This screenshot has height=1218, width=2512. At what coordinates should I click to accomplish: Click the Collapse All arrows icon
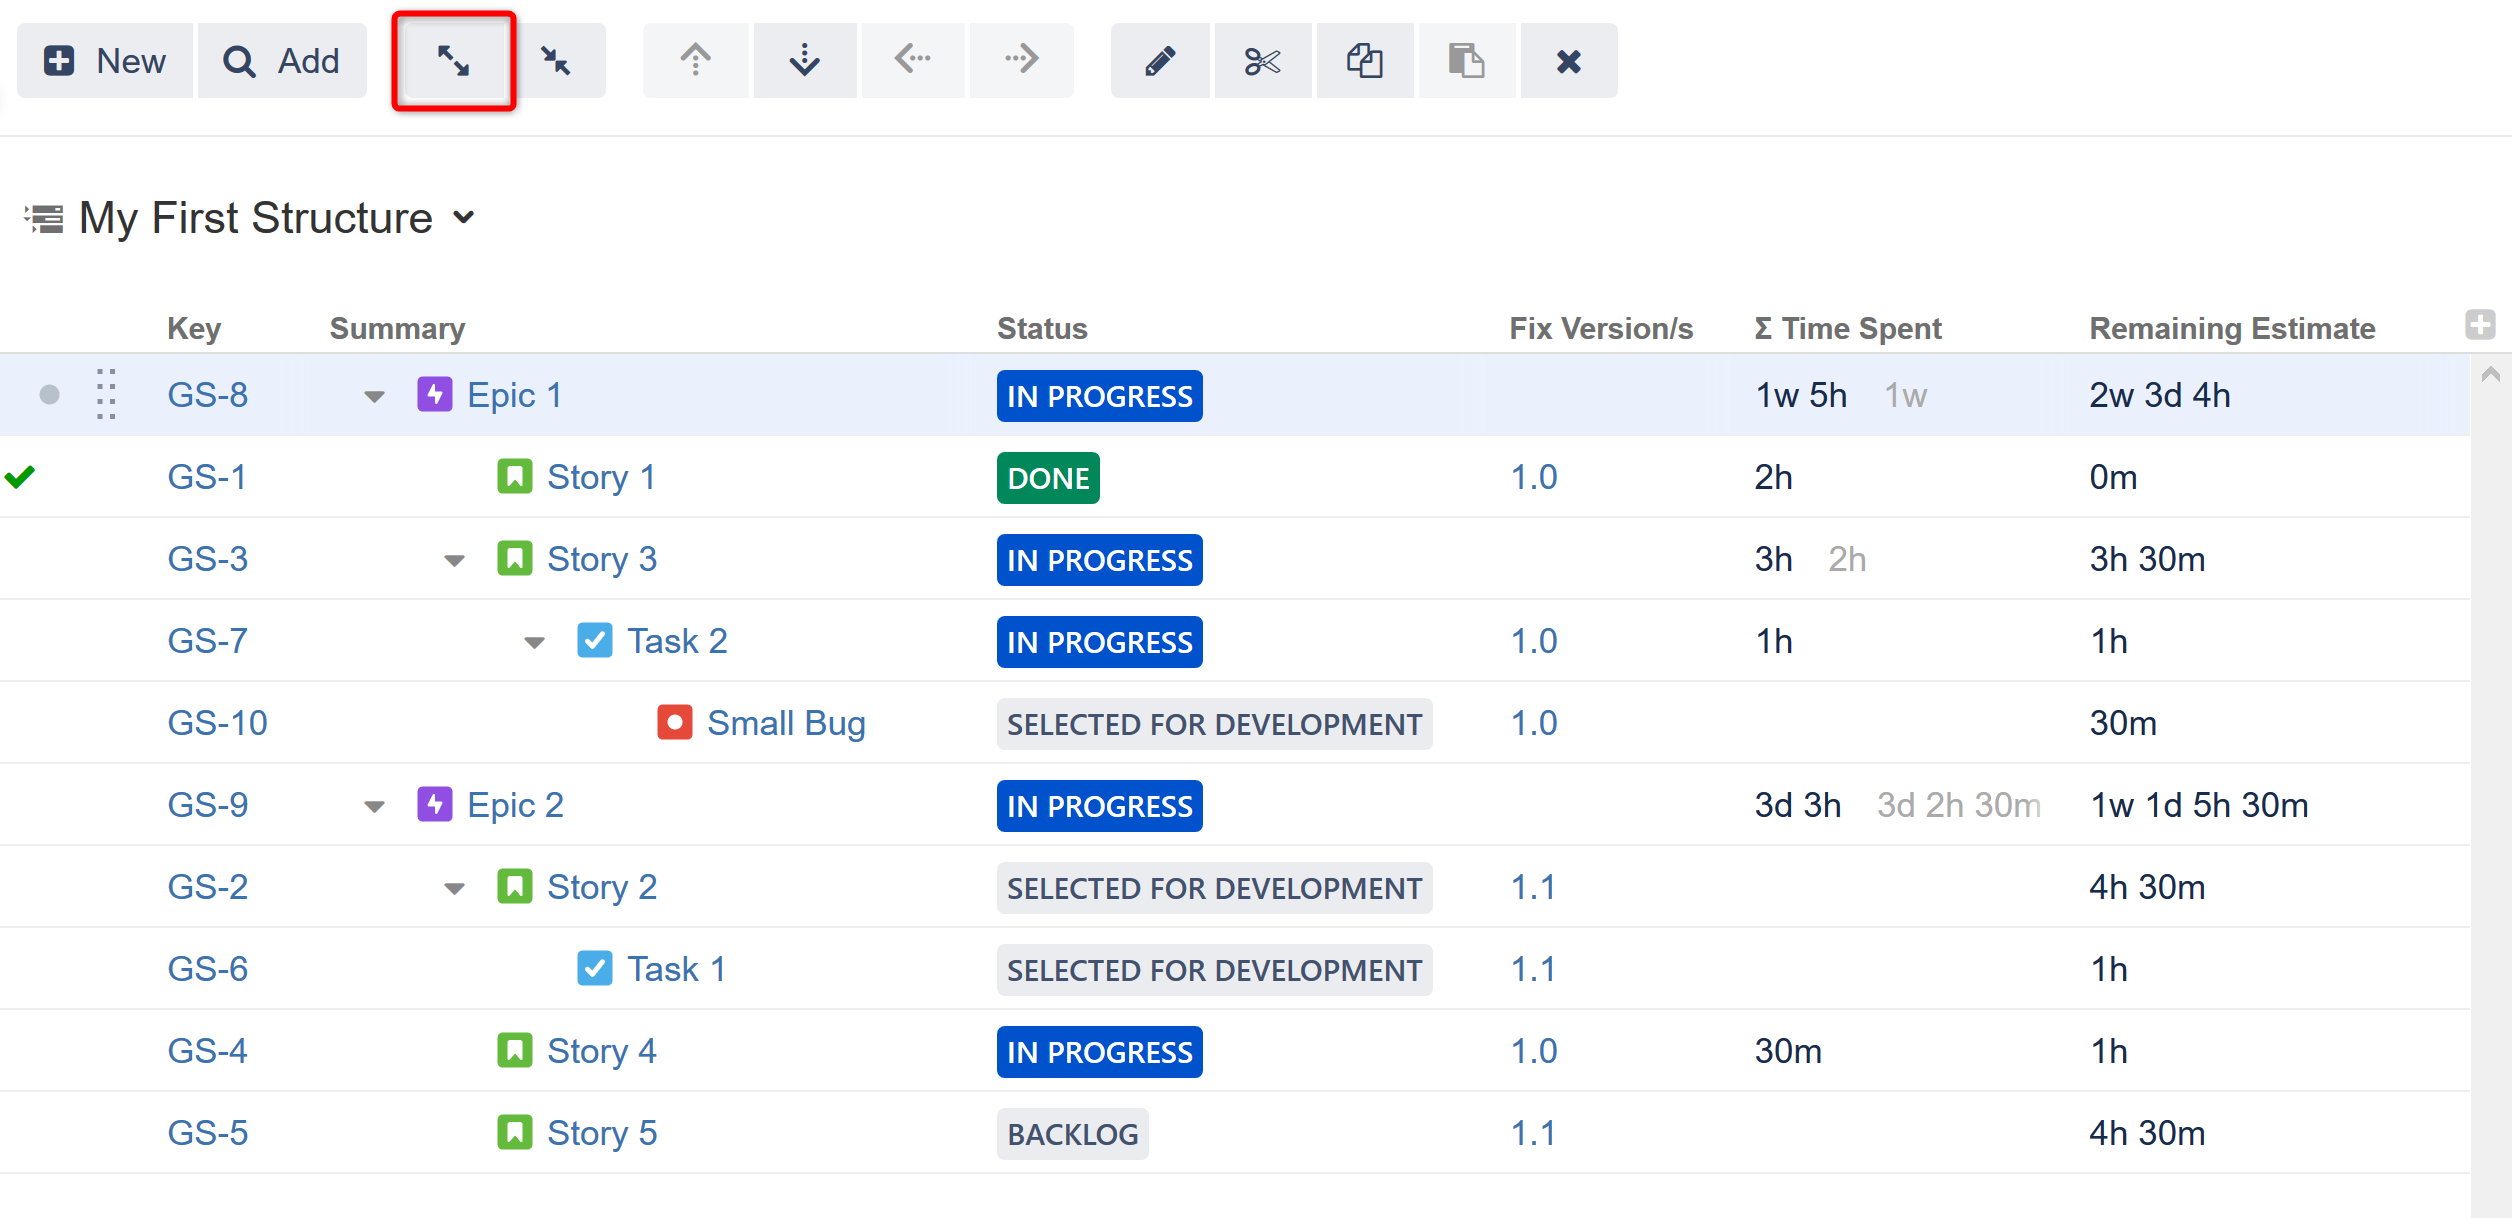tap(556, 61)
